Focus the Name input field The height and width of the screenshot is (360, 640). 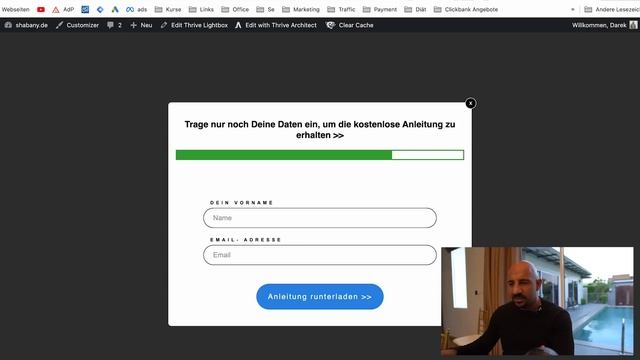coord(320,218)
